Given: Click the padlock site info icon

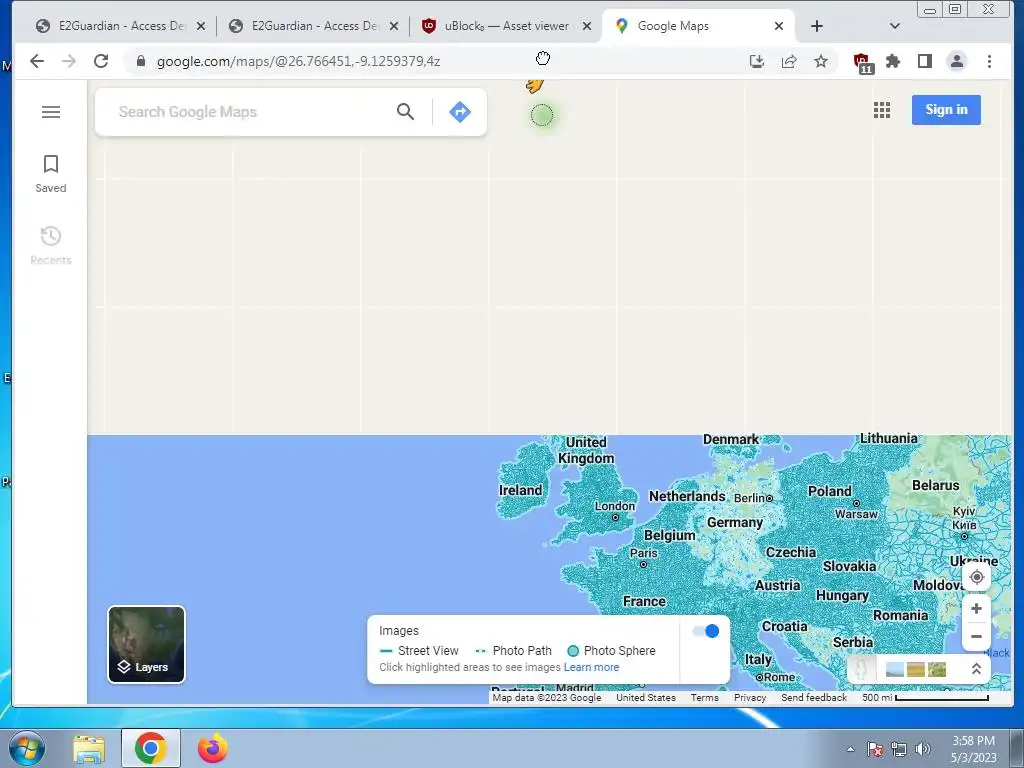Looking at the screenshot, I should click(x=140, y=61).
